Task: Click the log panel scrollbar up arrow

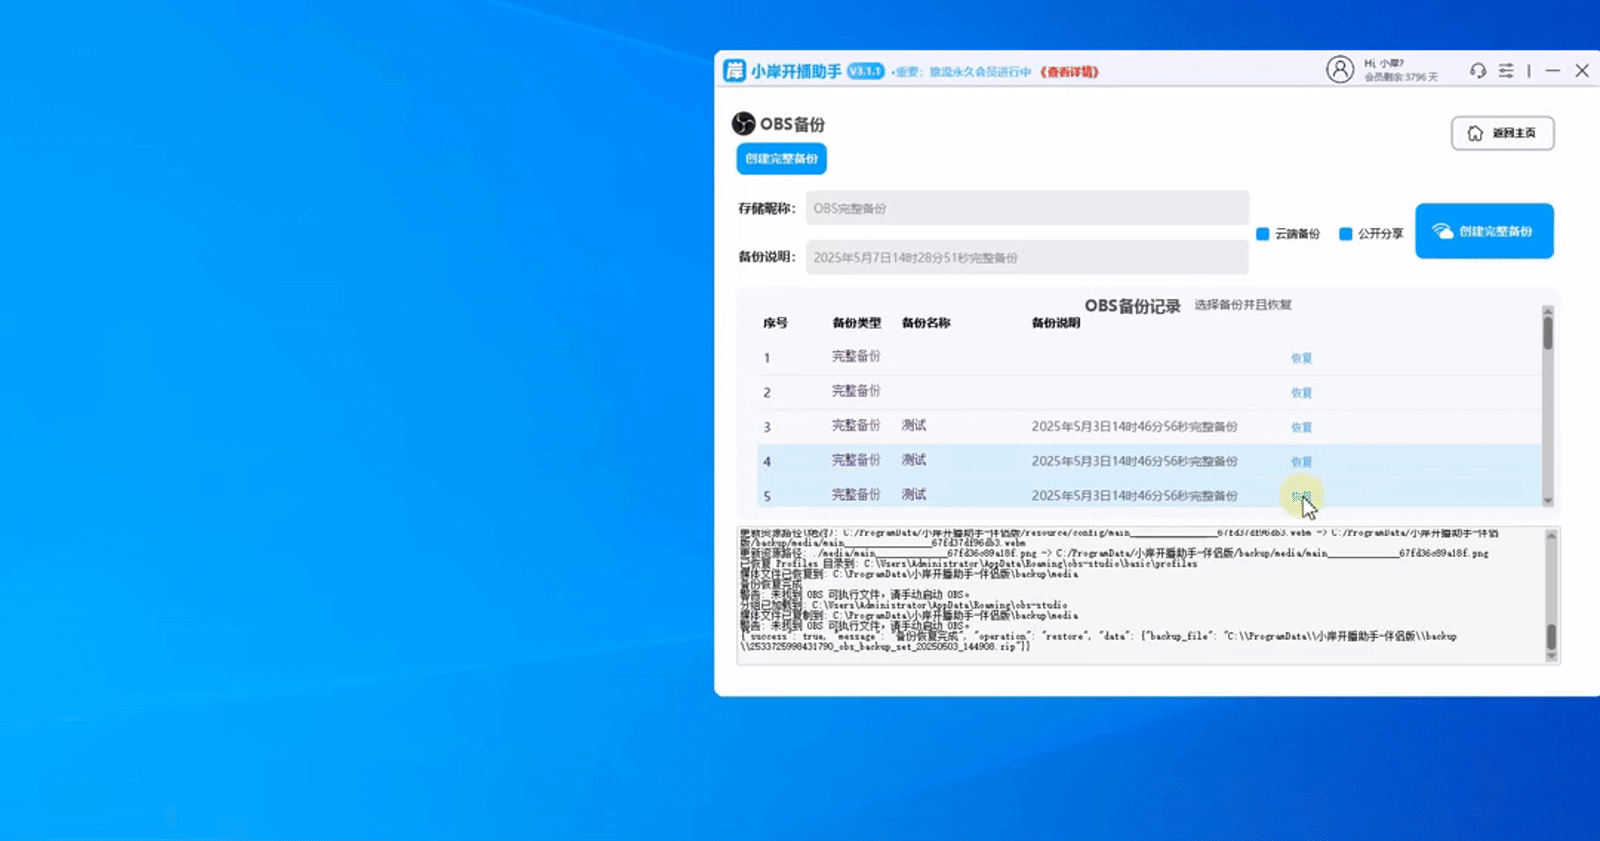Action: (1551, 536)
